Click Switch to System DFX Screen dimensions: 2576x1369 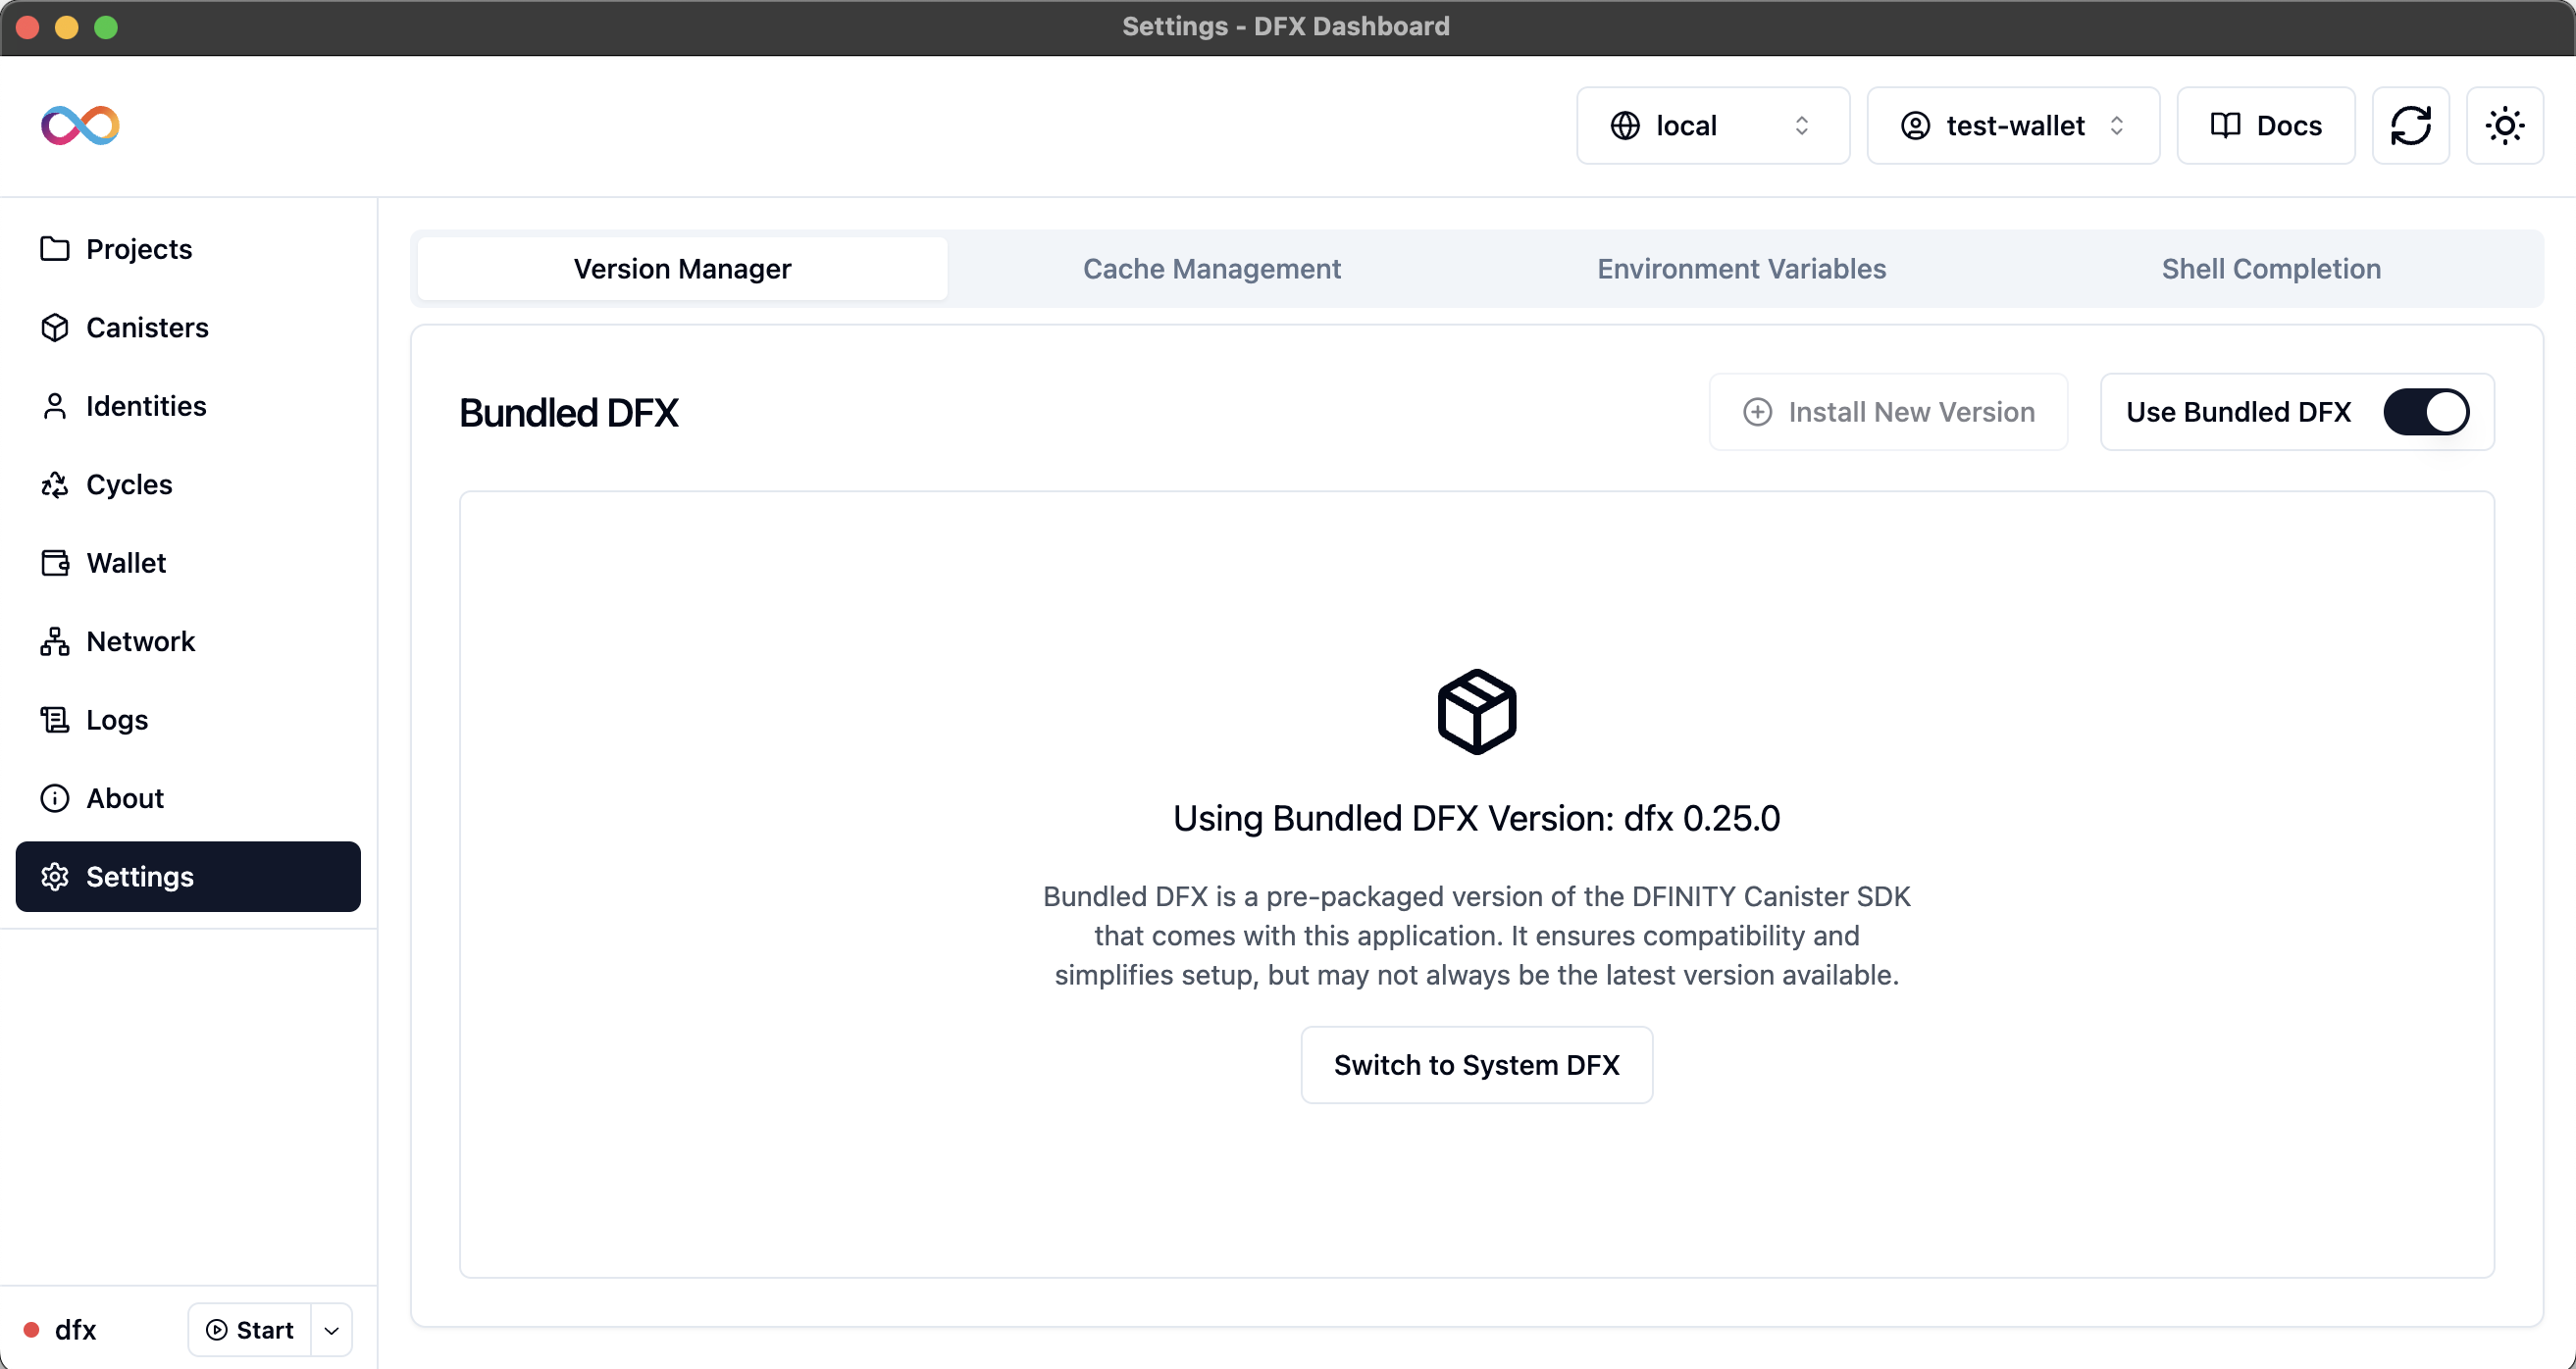coord(1477,1064)
